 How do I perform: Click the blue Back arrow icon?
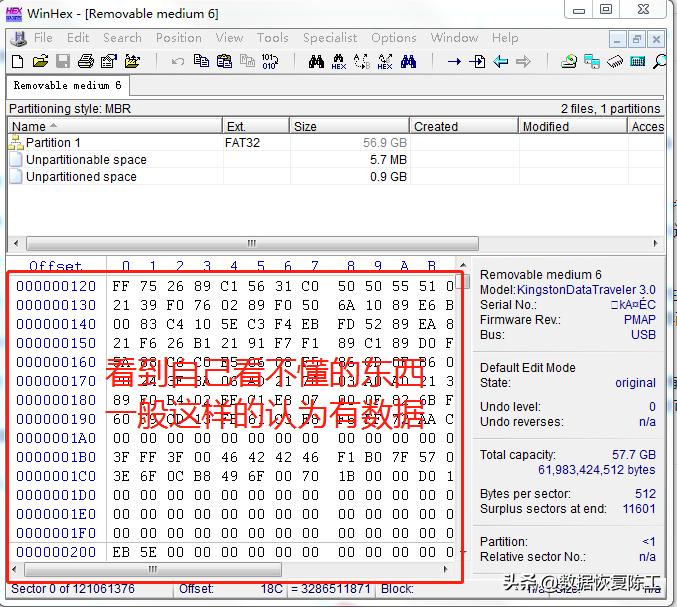tap(501, 61)
